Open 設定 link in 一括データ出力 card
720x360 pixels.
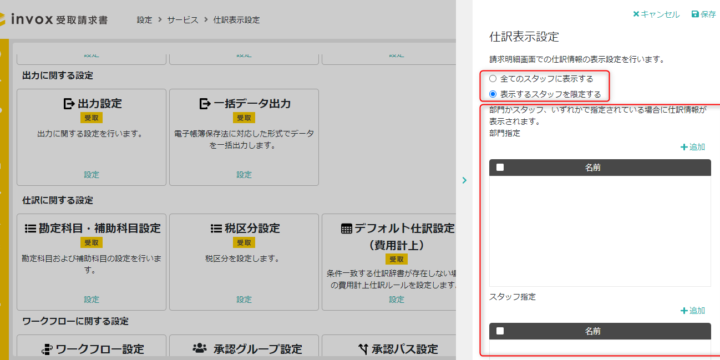coord(244,174)
